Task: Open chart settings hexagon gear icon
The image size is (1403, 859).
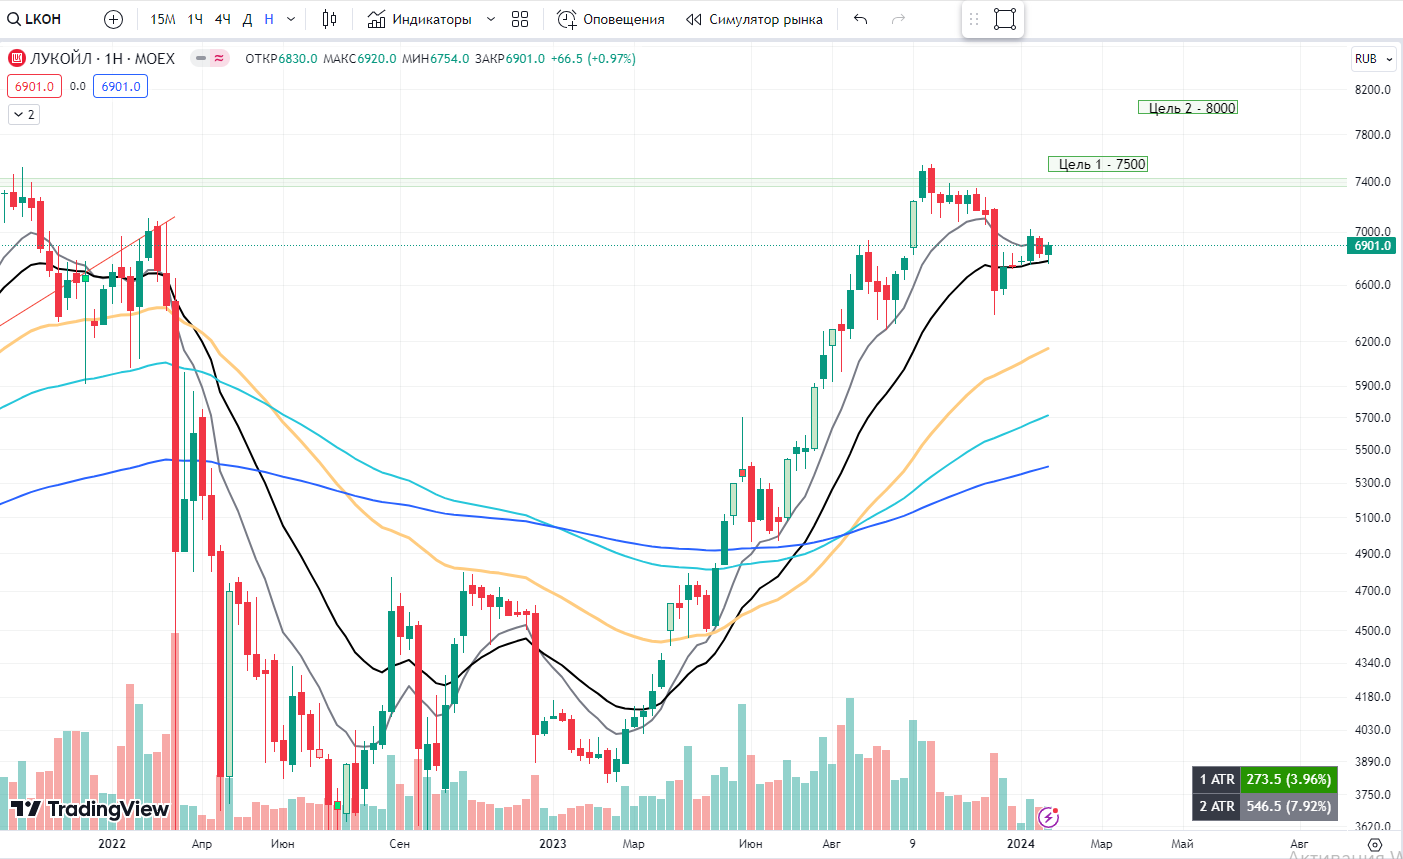Action: click(1375, 845)
